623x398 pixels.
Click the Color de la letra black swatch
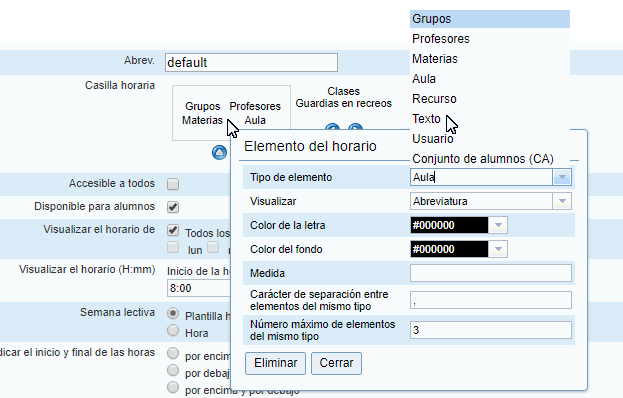[449, 225]
